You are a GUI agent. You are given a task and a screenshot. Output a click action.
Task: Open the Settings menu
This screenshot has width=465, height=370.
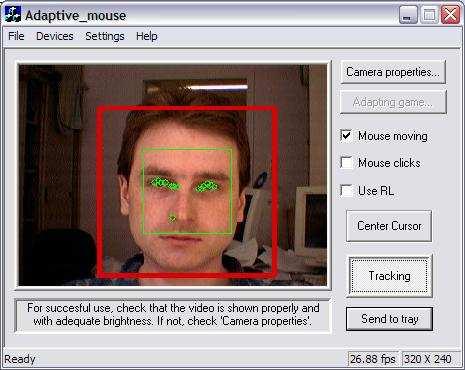pos(105,36)
